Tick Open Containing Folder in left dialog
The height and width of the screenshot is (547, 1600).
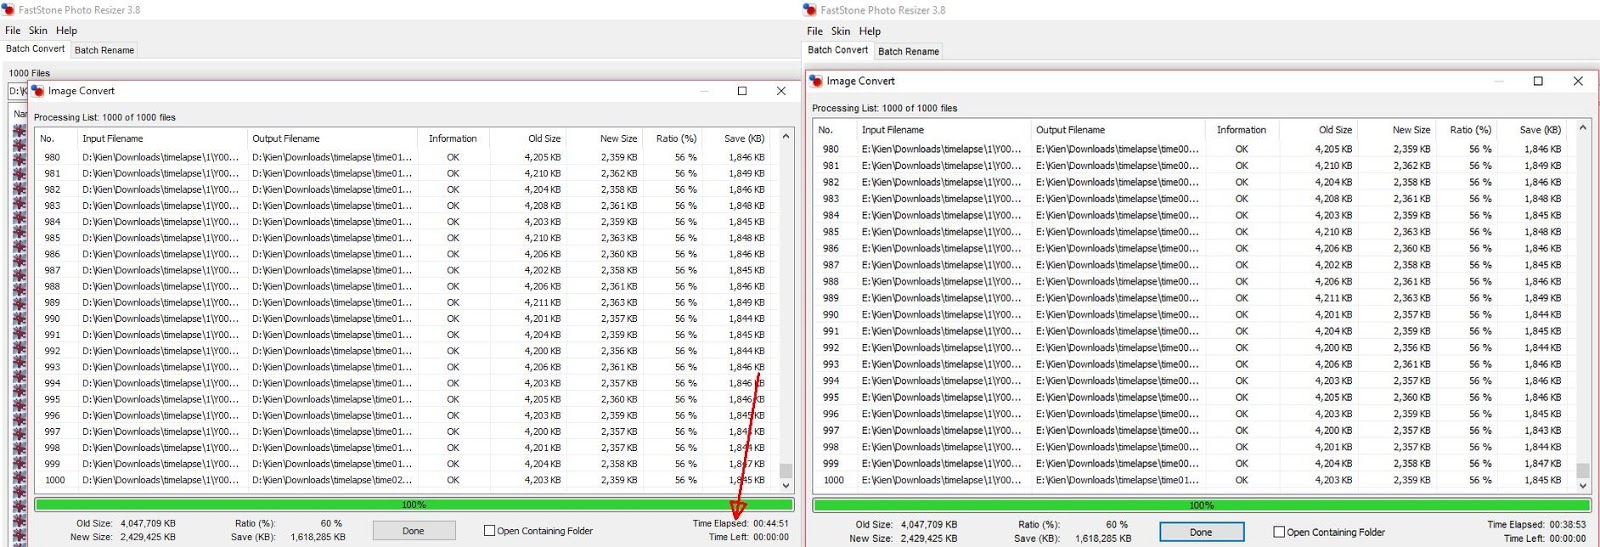click(490, 531)
